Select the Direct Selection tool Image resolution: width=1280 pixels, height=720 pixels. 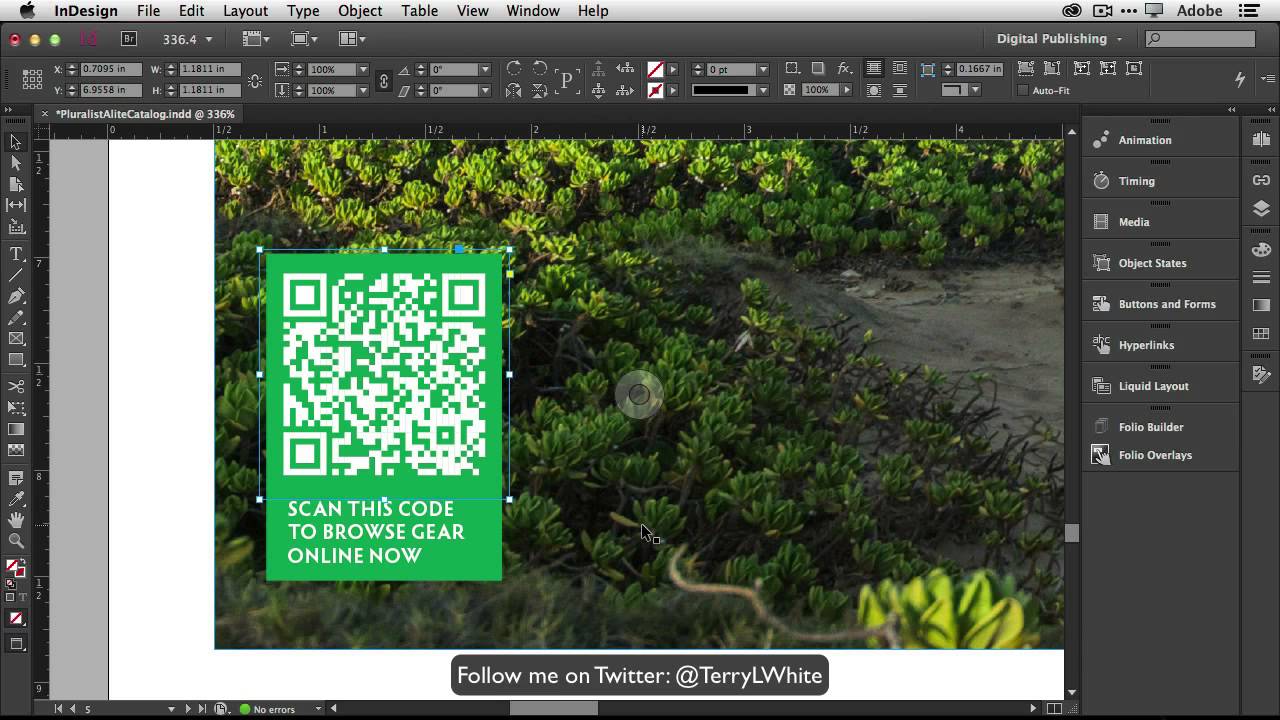coord(16,163)
